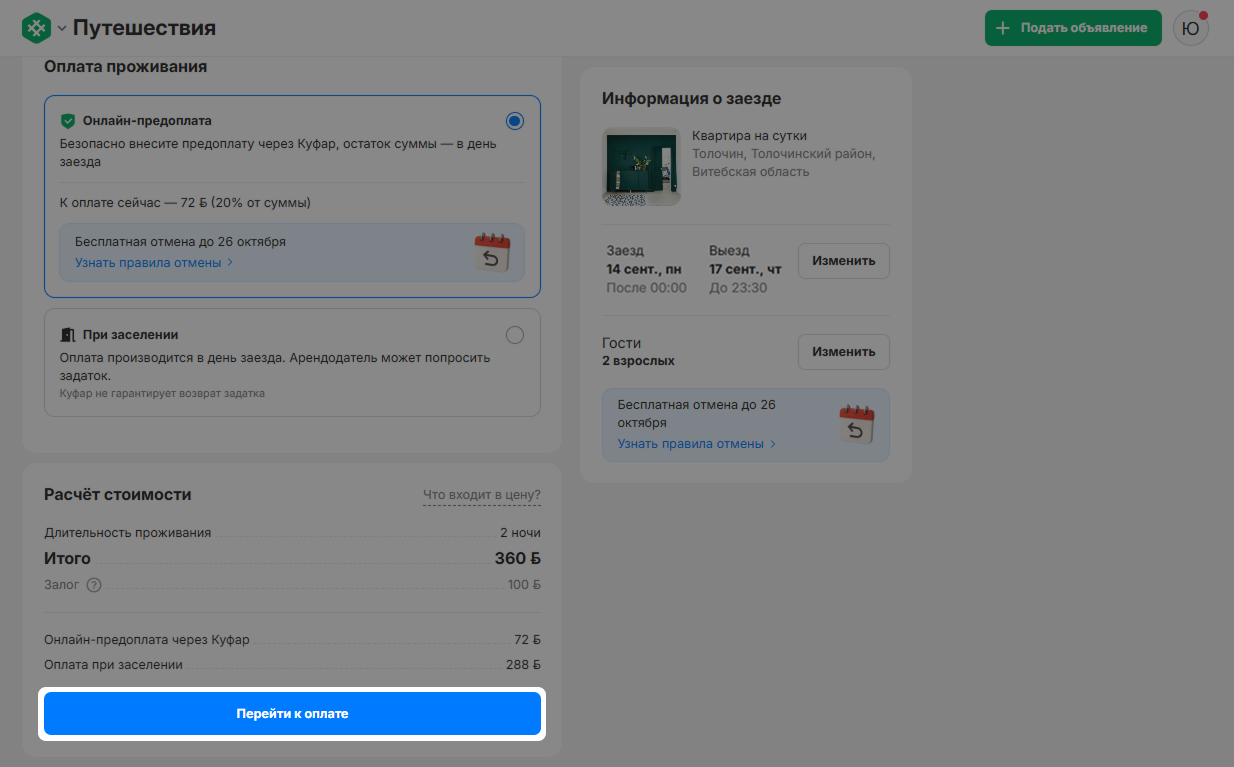
Task: Expand the dropdown arrow beside the logo
Action: click(x=62, y=28)
